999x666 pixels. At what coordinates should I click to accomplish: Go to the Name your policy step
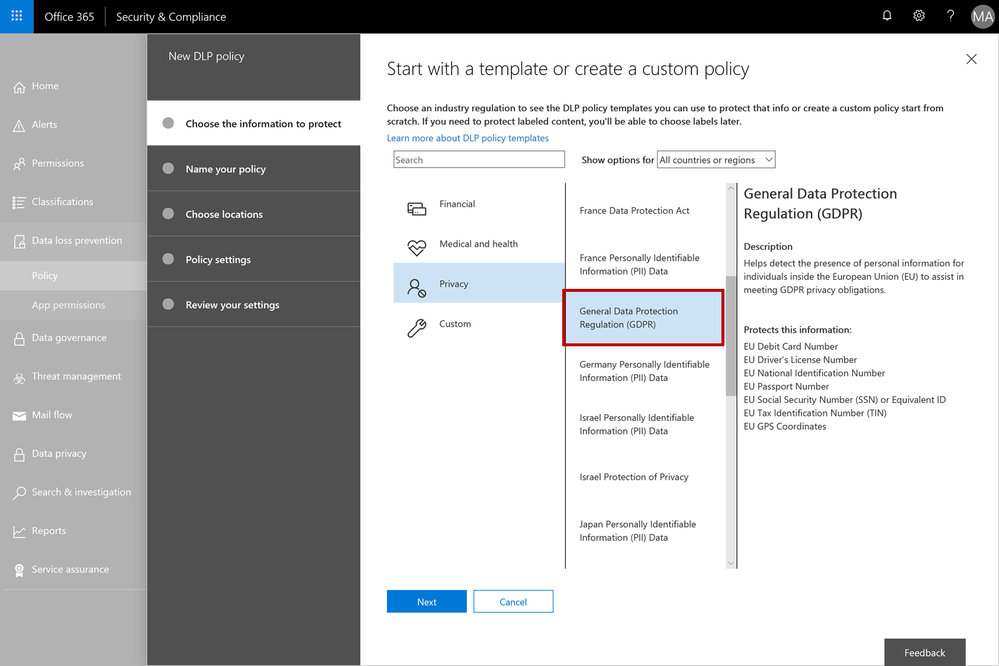[x=225, y=169]
